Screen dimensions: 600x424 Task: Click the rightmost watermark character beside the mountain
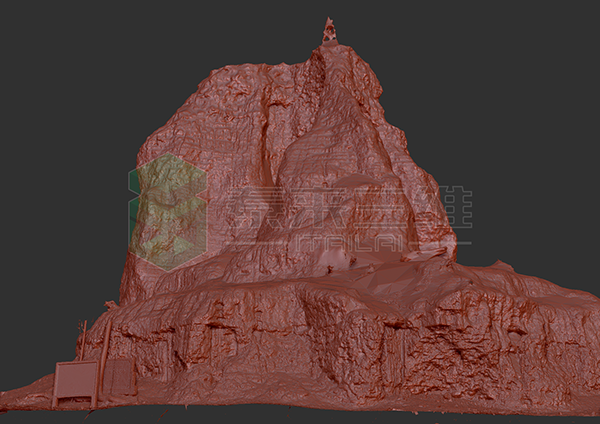455,212
